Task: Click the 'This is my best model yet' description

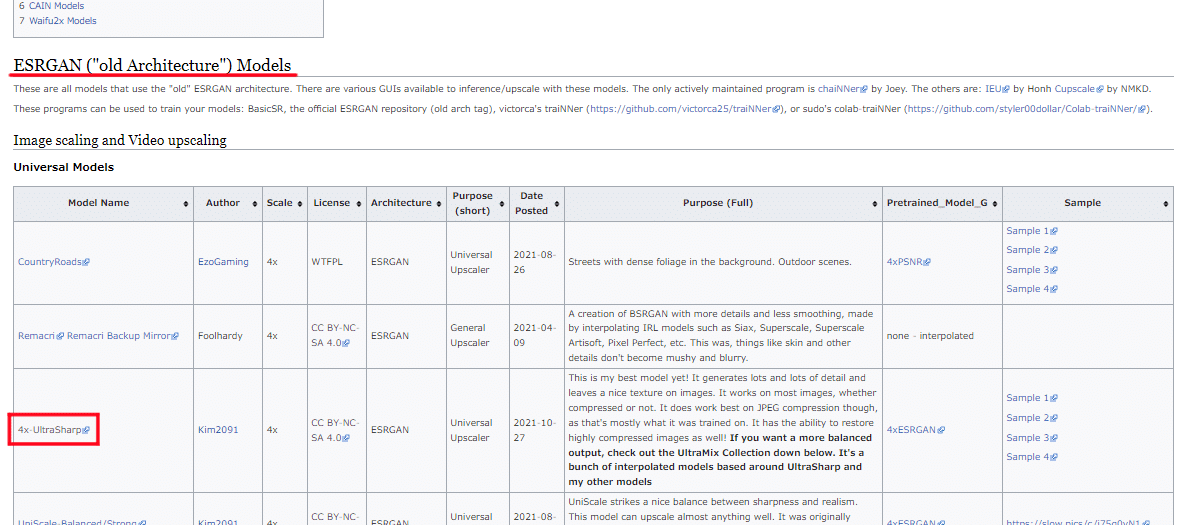Action: tap(721, 430)
